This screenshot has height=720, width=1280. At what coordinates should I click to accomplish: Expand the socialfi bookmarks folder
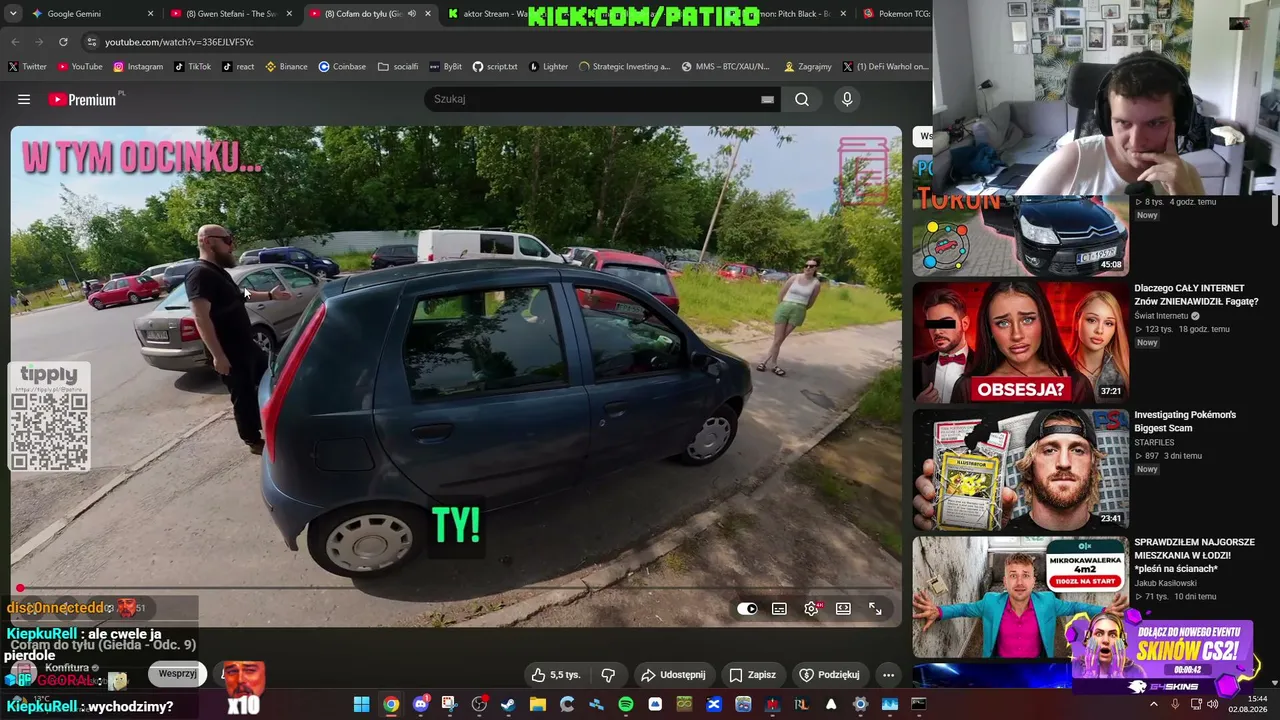tap(398, 67)
